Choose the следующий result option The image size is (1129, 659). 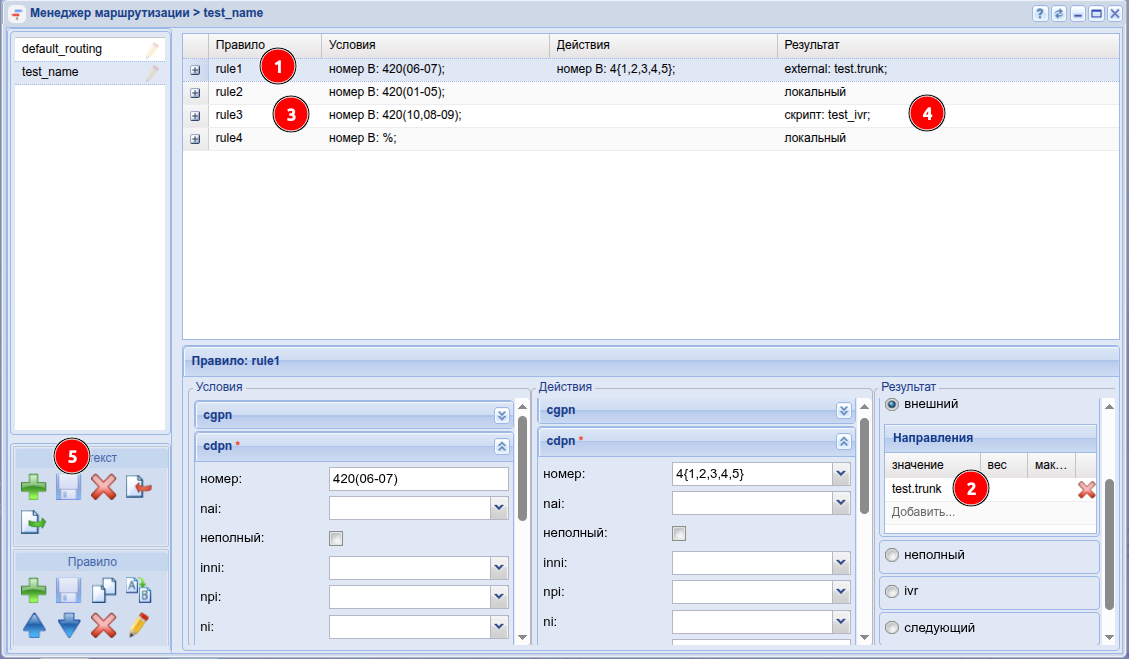tap(891, 627)
